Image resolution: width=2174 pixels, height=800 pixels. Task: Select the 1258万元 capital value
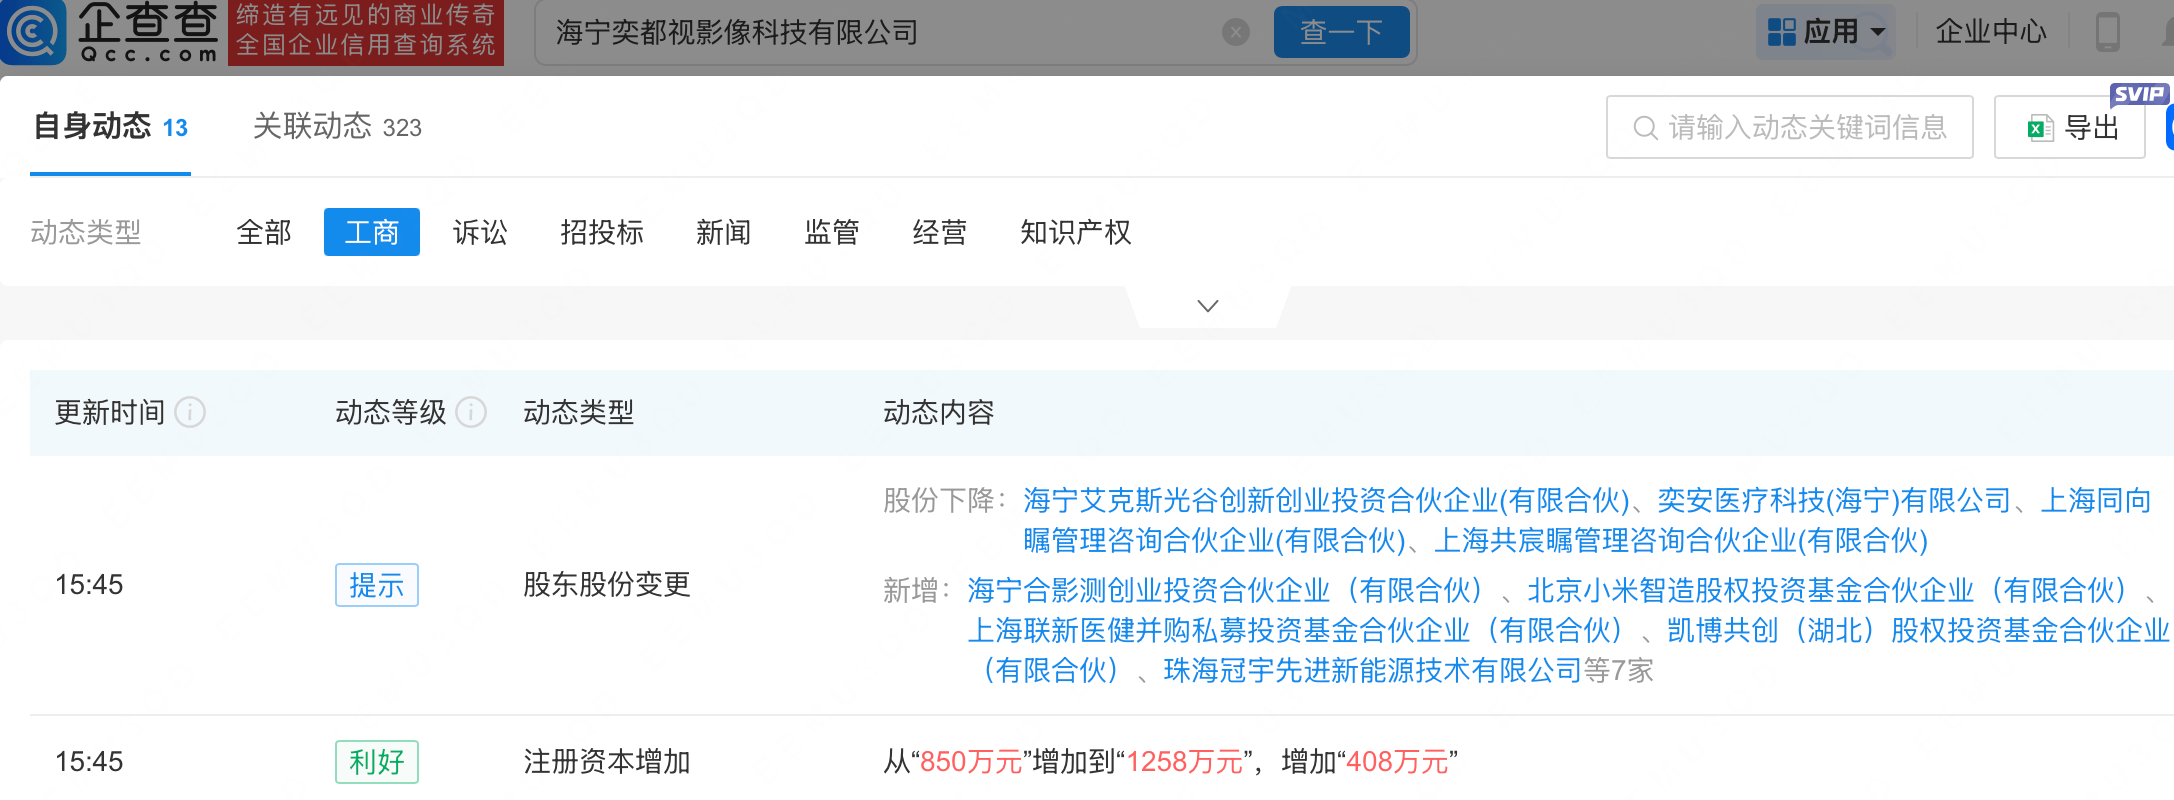pyautogui.click(x=1185, y=762)
